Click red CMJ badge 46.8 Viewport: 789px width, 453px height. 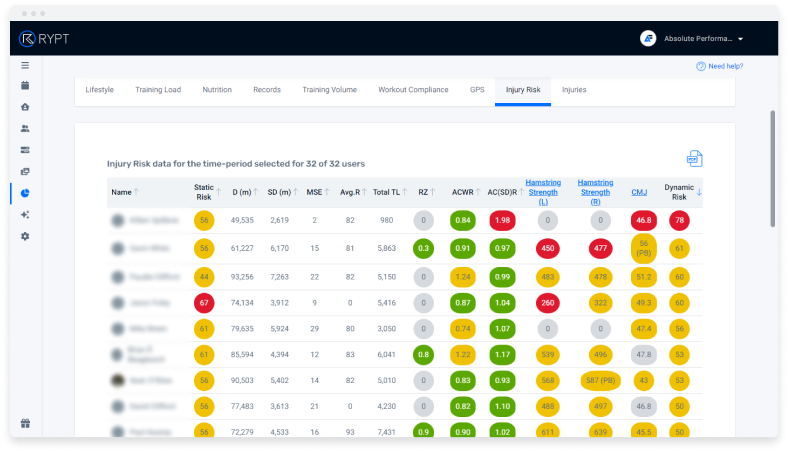click(x=644, y=220)
